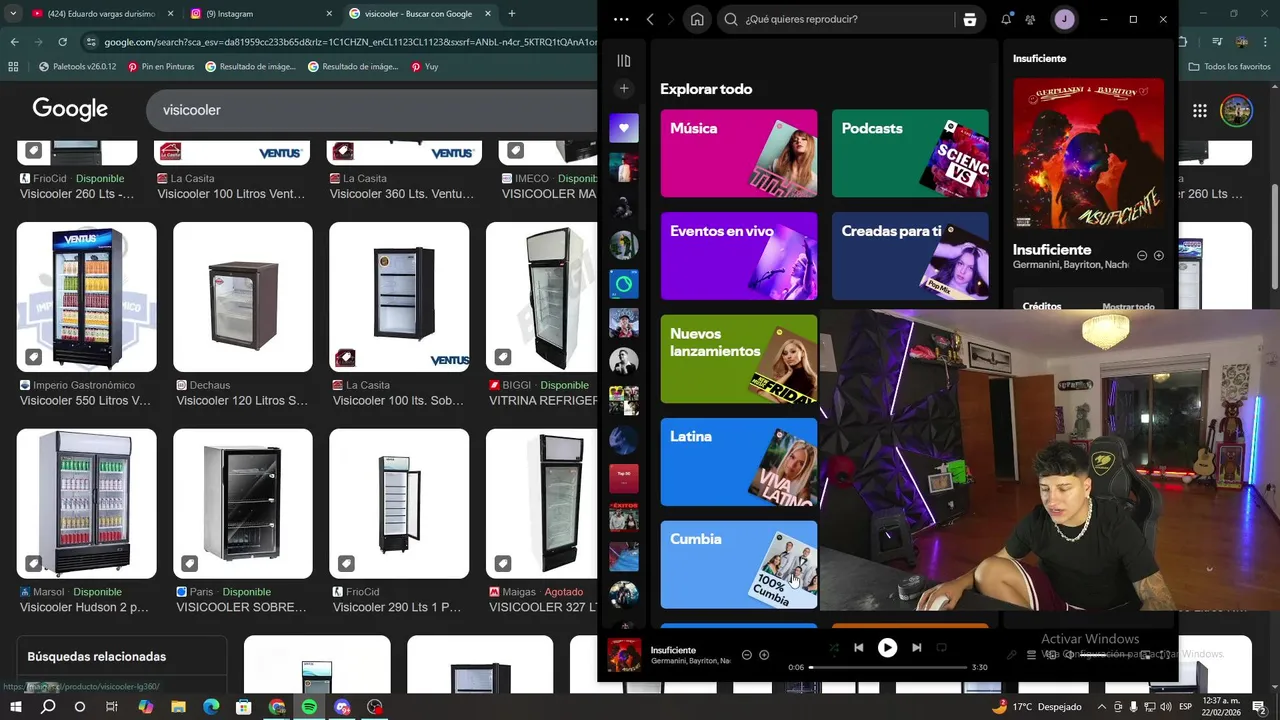This screenshot has height=720, width=1280.
Task: Open the Podcasts category card
Action: (910, 153)
